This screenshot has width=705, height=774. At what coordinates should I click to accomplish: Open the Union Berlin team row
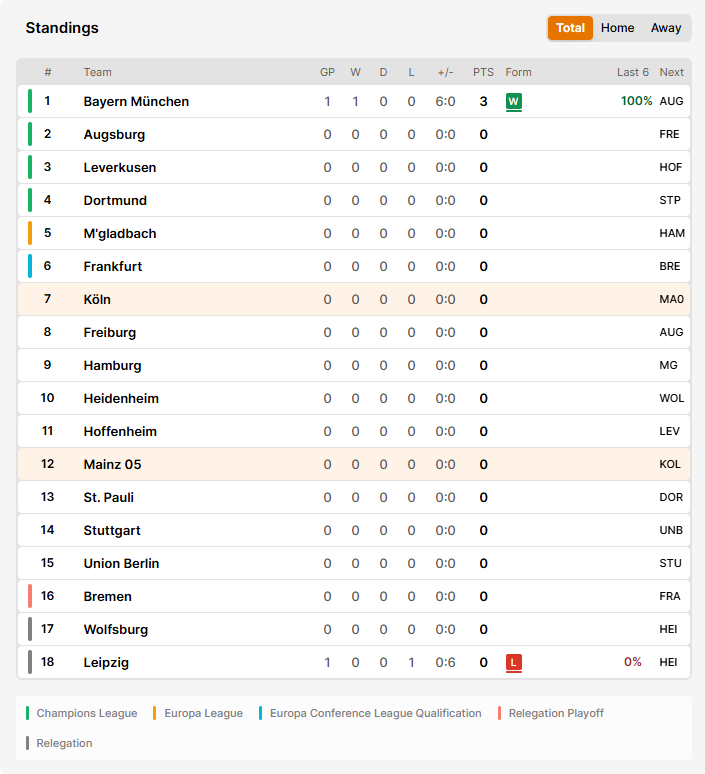[354, 563]
